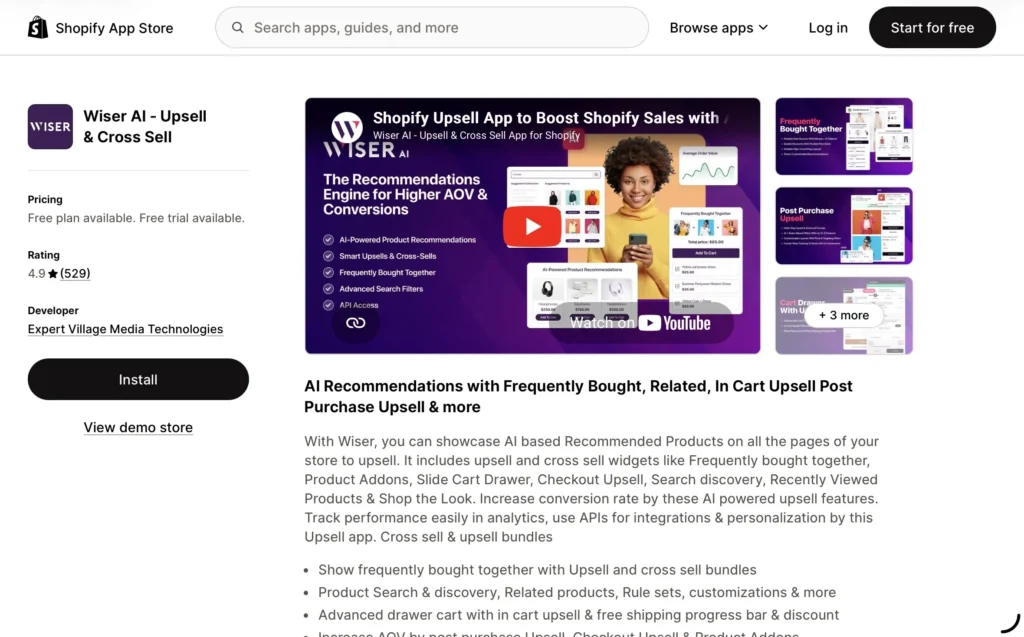Click the Free plan available pricing text
The height and width of the screenshot is (637, 1024).
136,218
